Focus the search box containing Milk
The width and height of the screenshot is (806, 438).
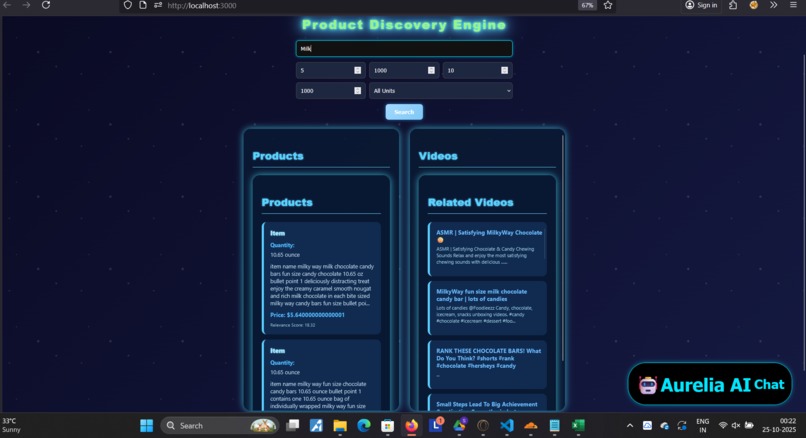click(x=404, y=48)
